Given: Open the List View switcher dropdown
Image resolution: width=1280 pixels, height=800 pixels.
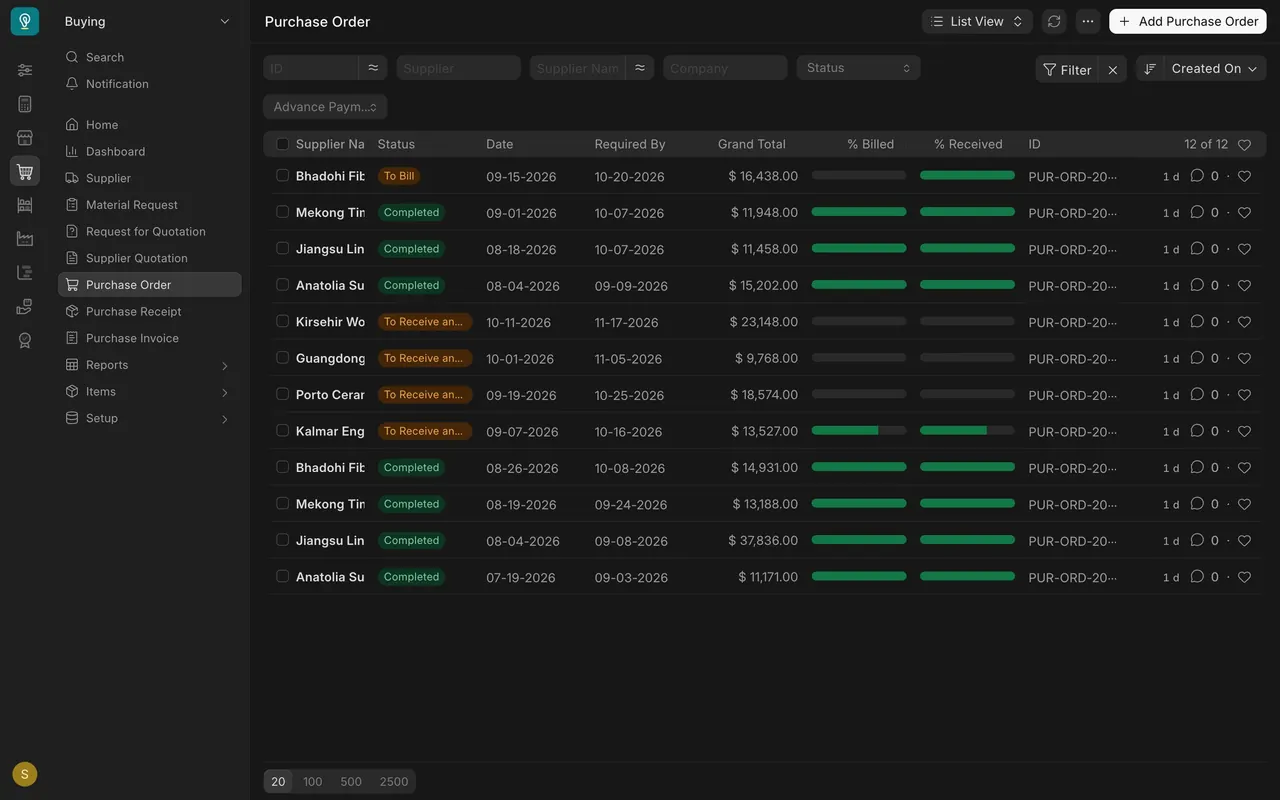Looking at the screenshot, I should coord(977,21).
